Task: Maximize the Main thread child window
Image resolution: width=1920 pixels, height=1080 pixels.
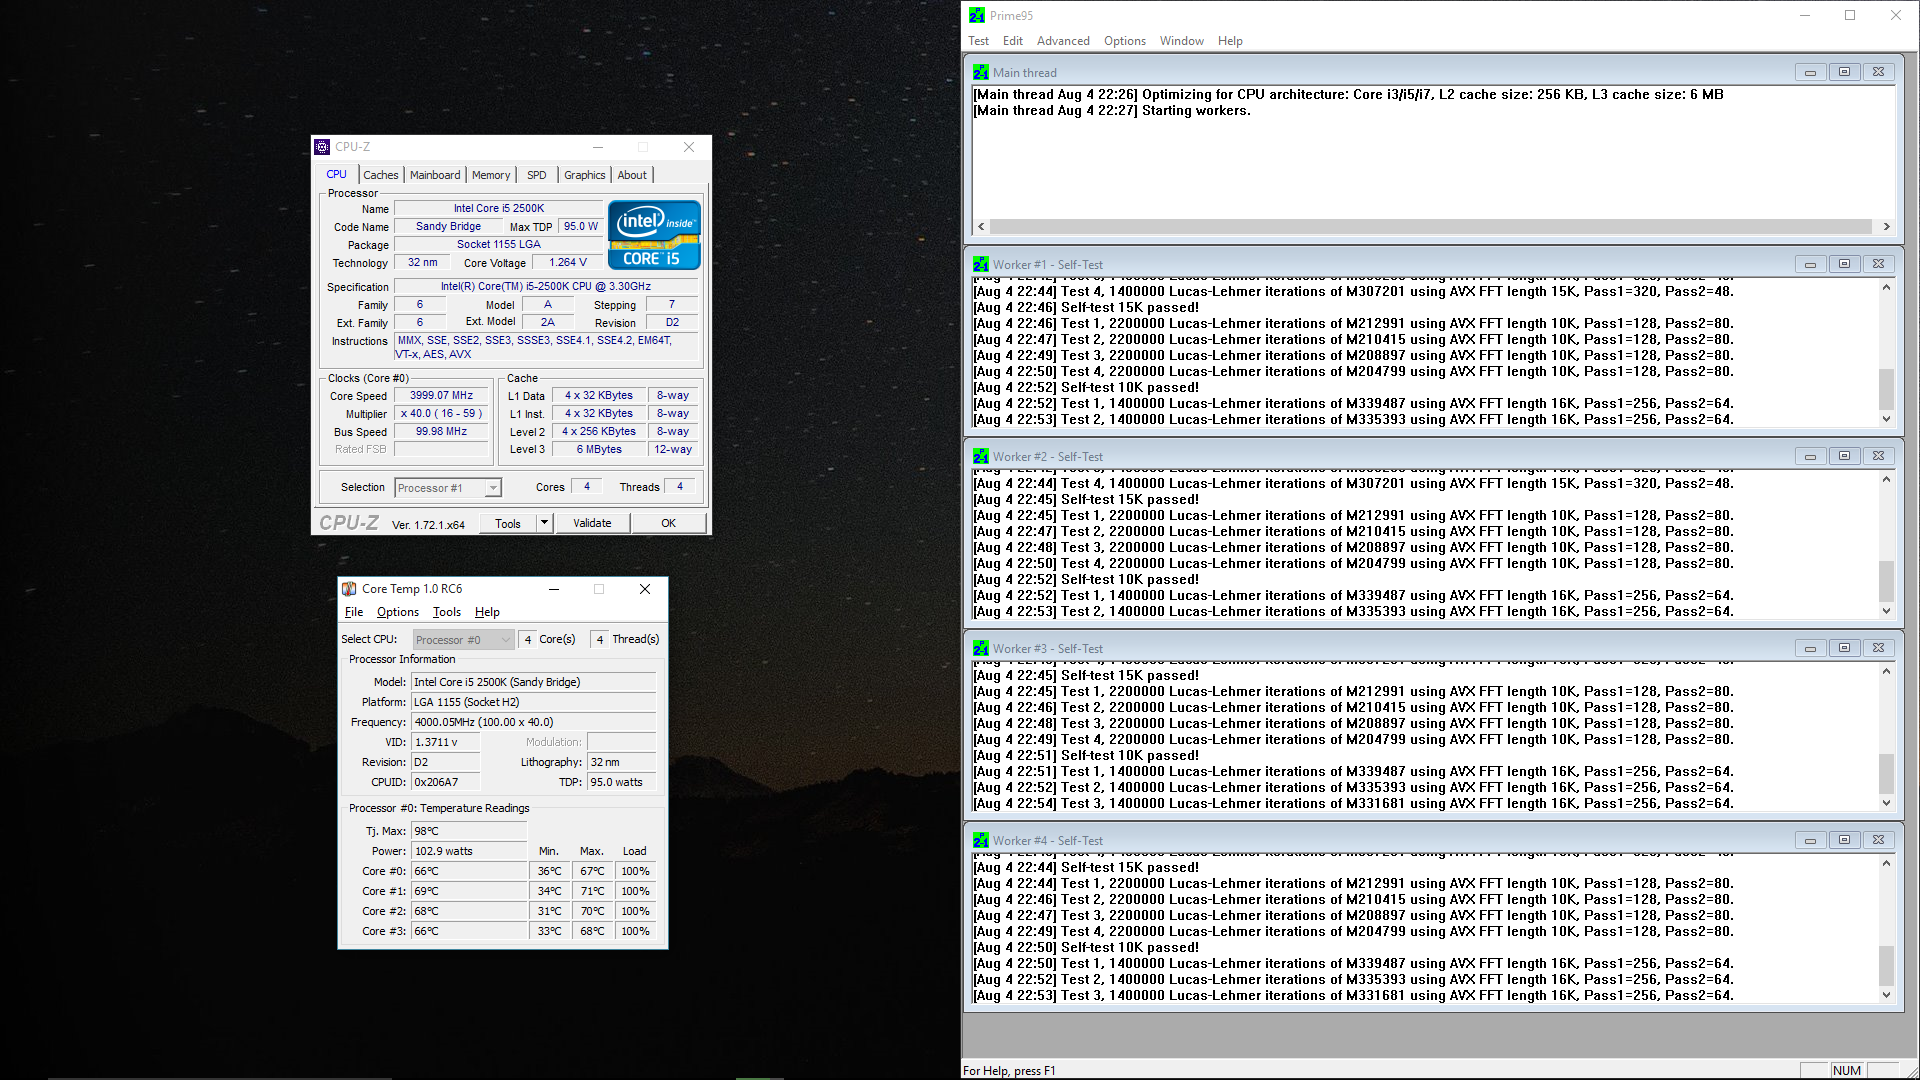Action: pos(1844,72)
